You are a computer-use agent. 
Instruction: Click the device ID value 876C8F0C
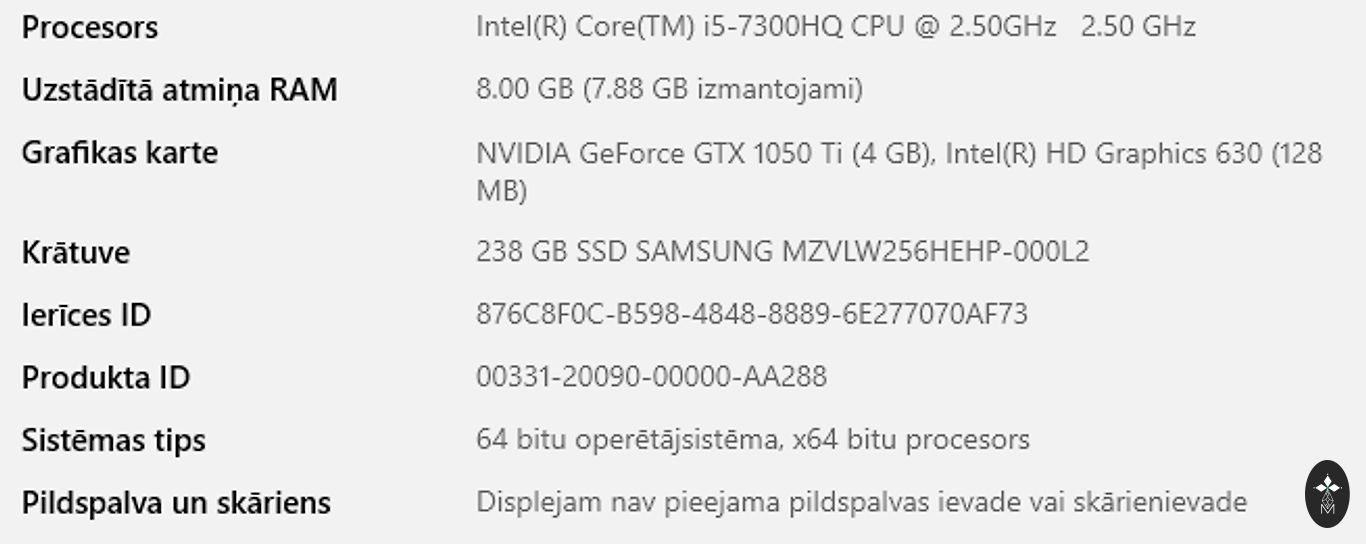(751, 315)
